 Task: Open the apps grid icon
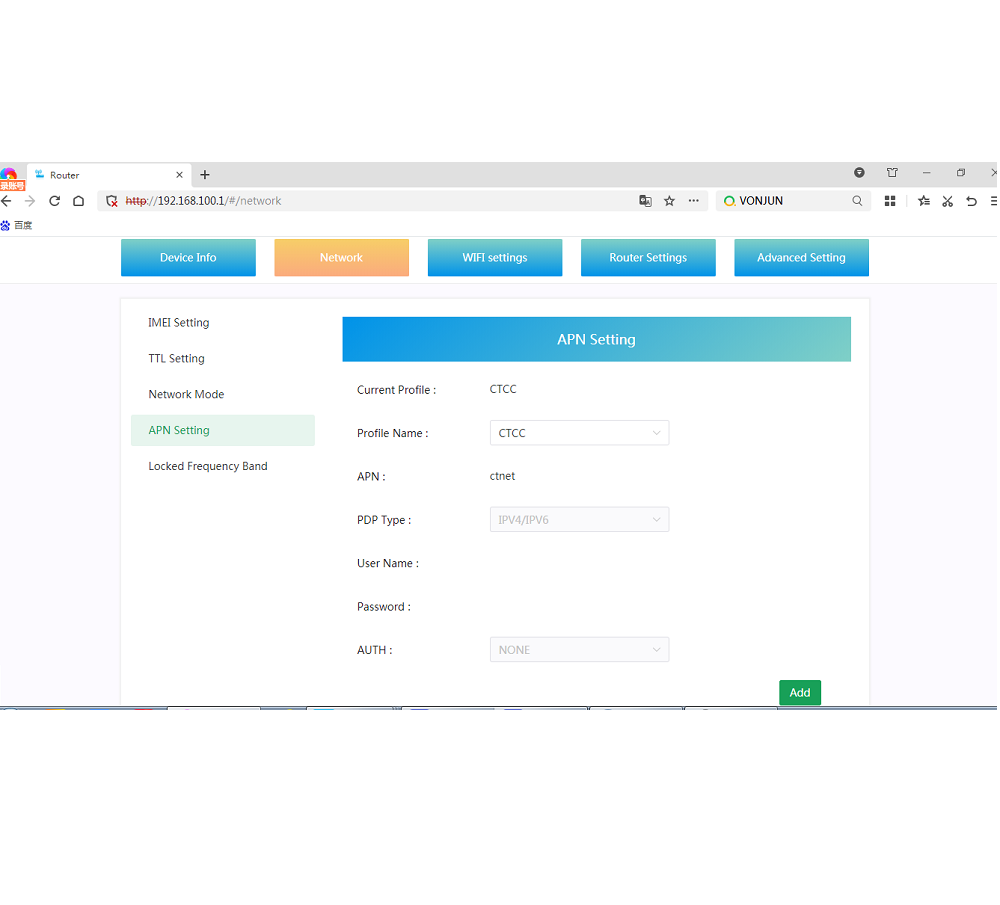[890, 201]
